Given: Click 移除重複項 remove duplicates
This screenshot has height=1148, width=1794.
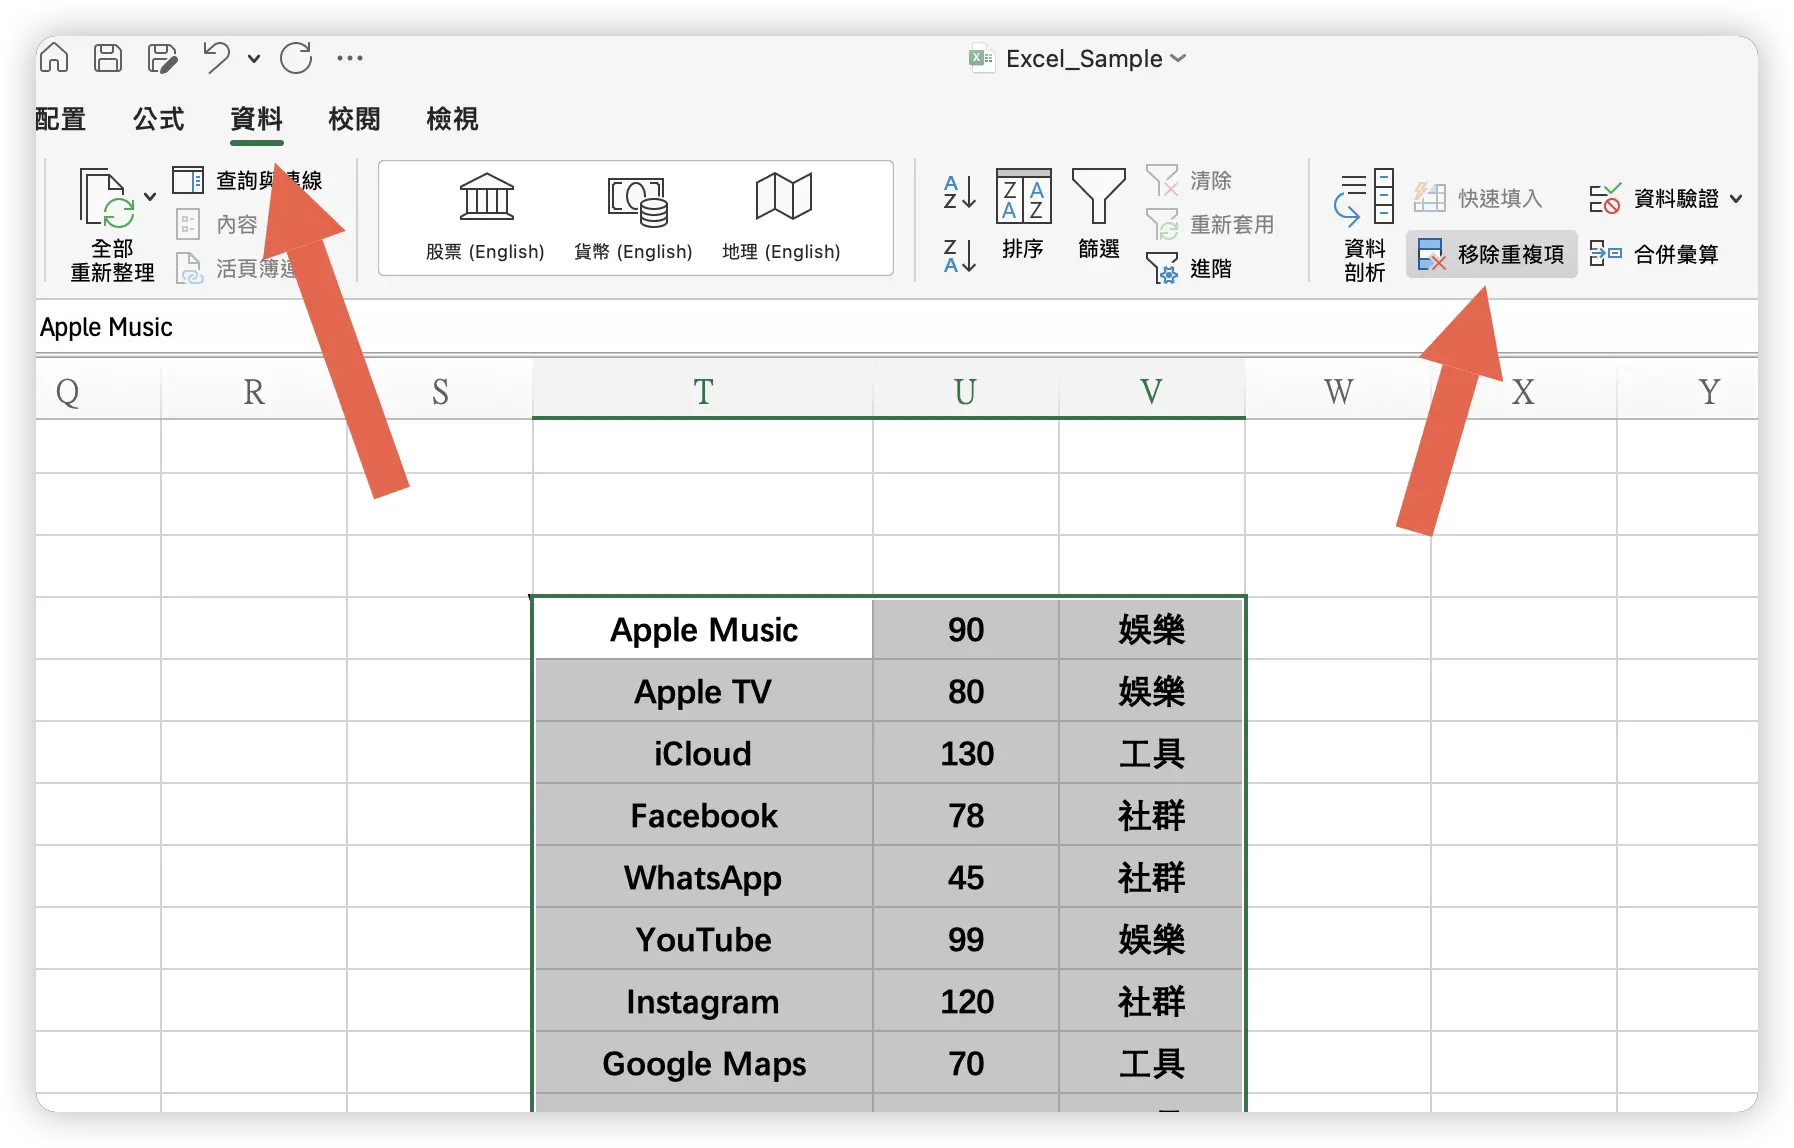Looking at the screenshot, I should pyautogui.click(x=1491, y=254).
